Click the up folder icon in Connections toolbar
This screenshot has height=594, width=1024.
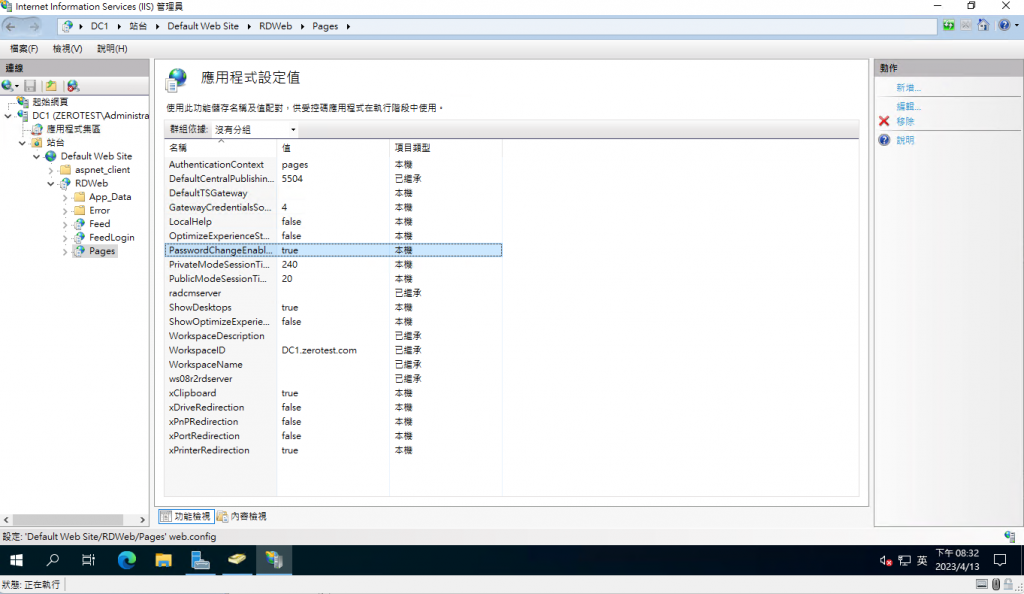(x=51, y=86)
